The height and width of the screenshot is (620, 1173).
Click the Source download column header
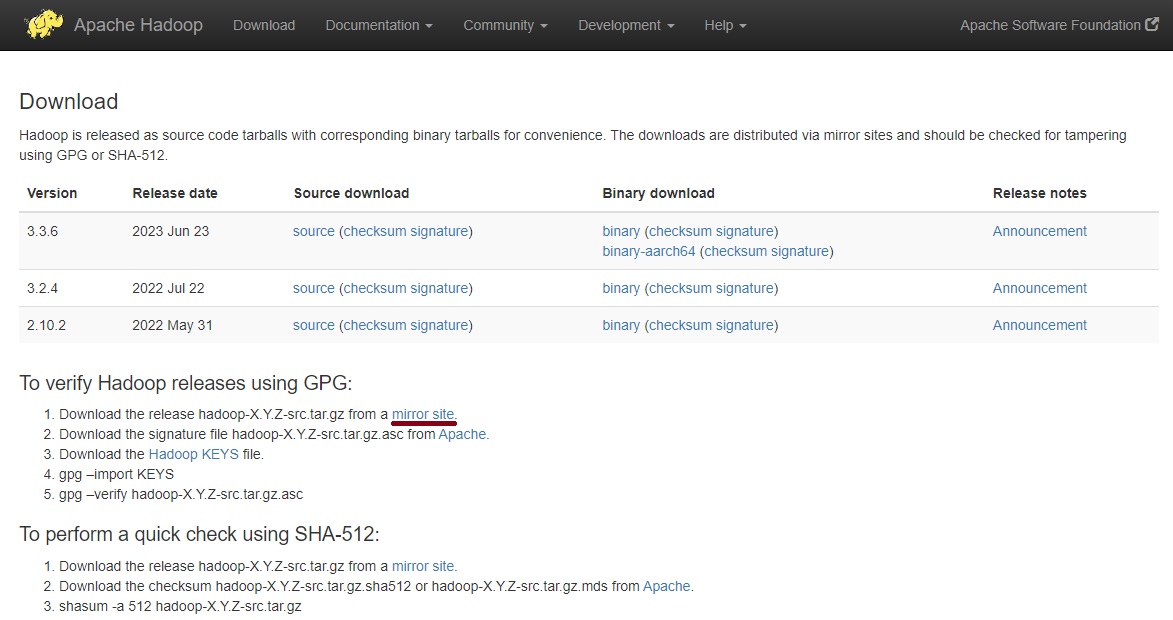pyautogui.click(x=352, y=193)
